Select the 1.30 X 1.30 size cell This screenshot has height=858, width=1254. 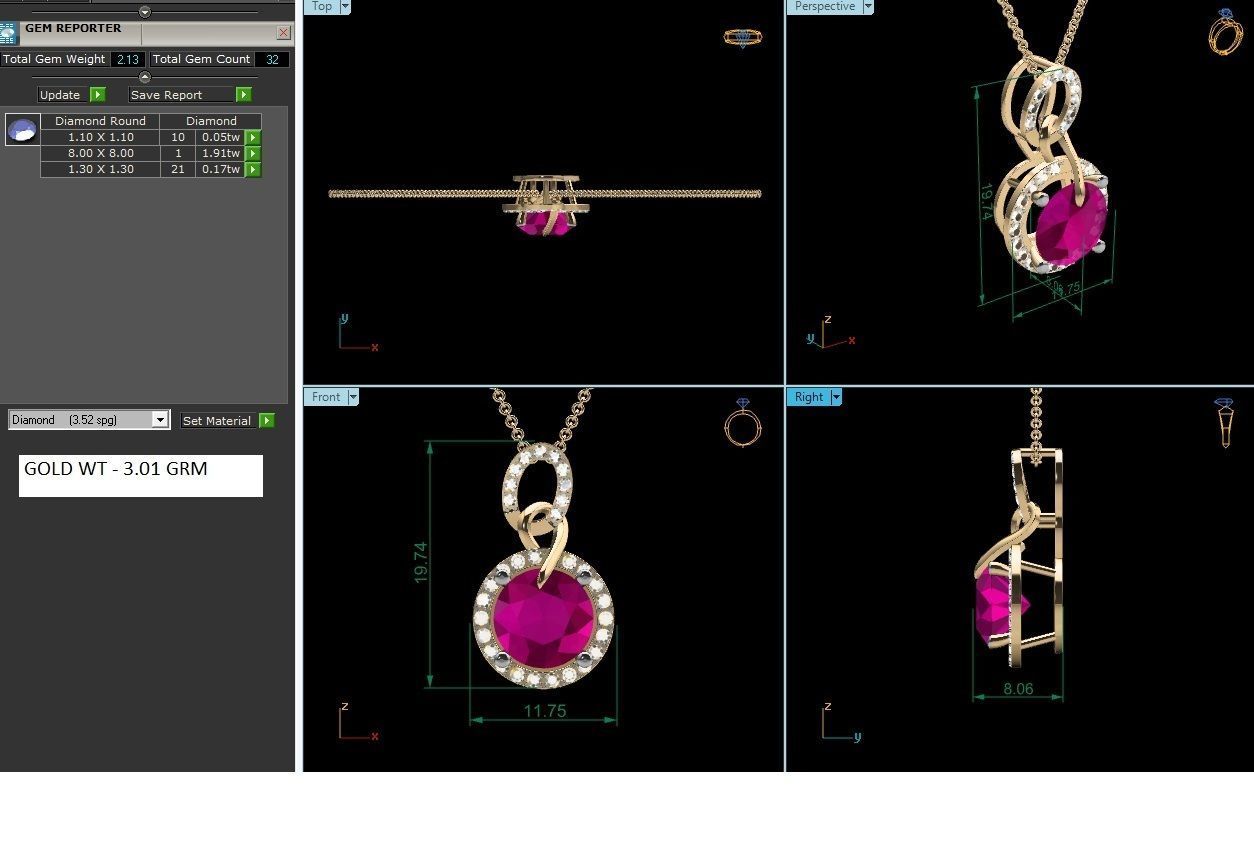100,169
